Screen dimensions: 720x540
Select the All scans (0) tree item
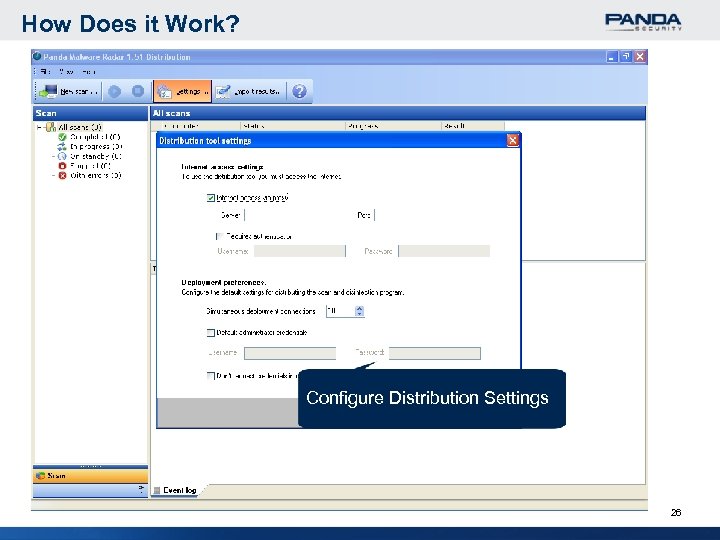[79, 127]
